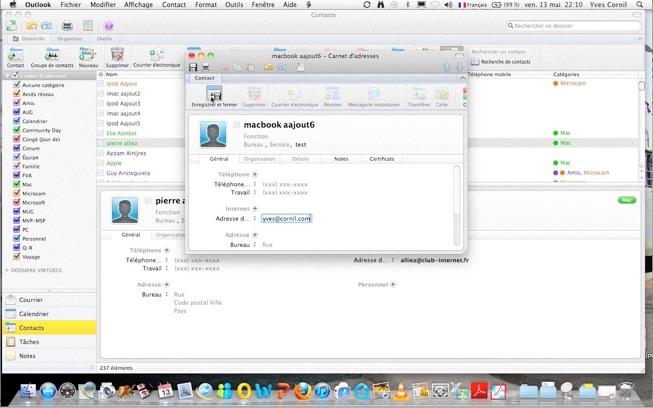Viewport: 653px width, 408px height.
Task: Click the undo icon in main Outlook toolbar
Action: tap(32, 26)
